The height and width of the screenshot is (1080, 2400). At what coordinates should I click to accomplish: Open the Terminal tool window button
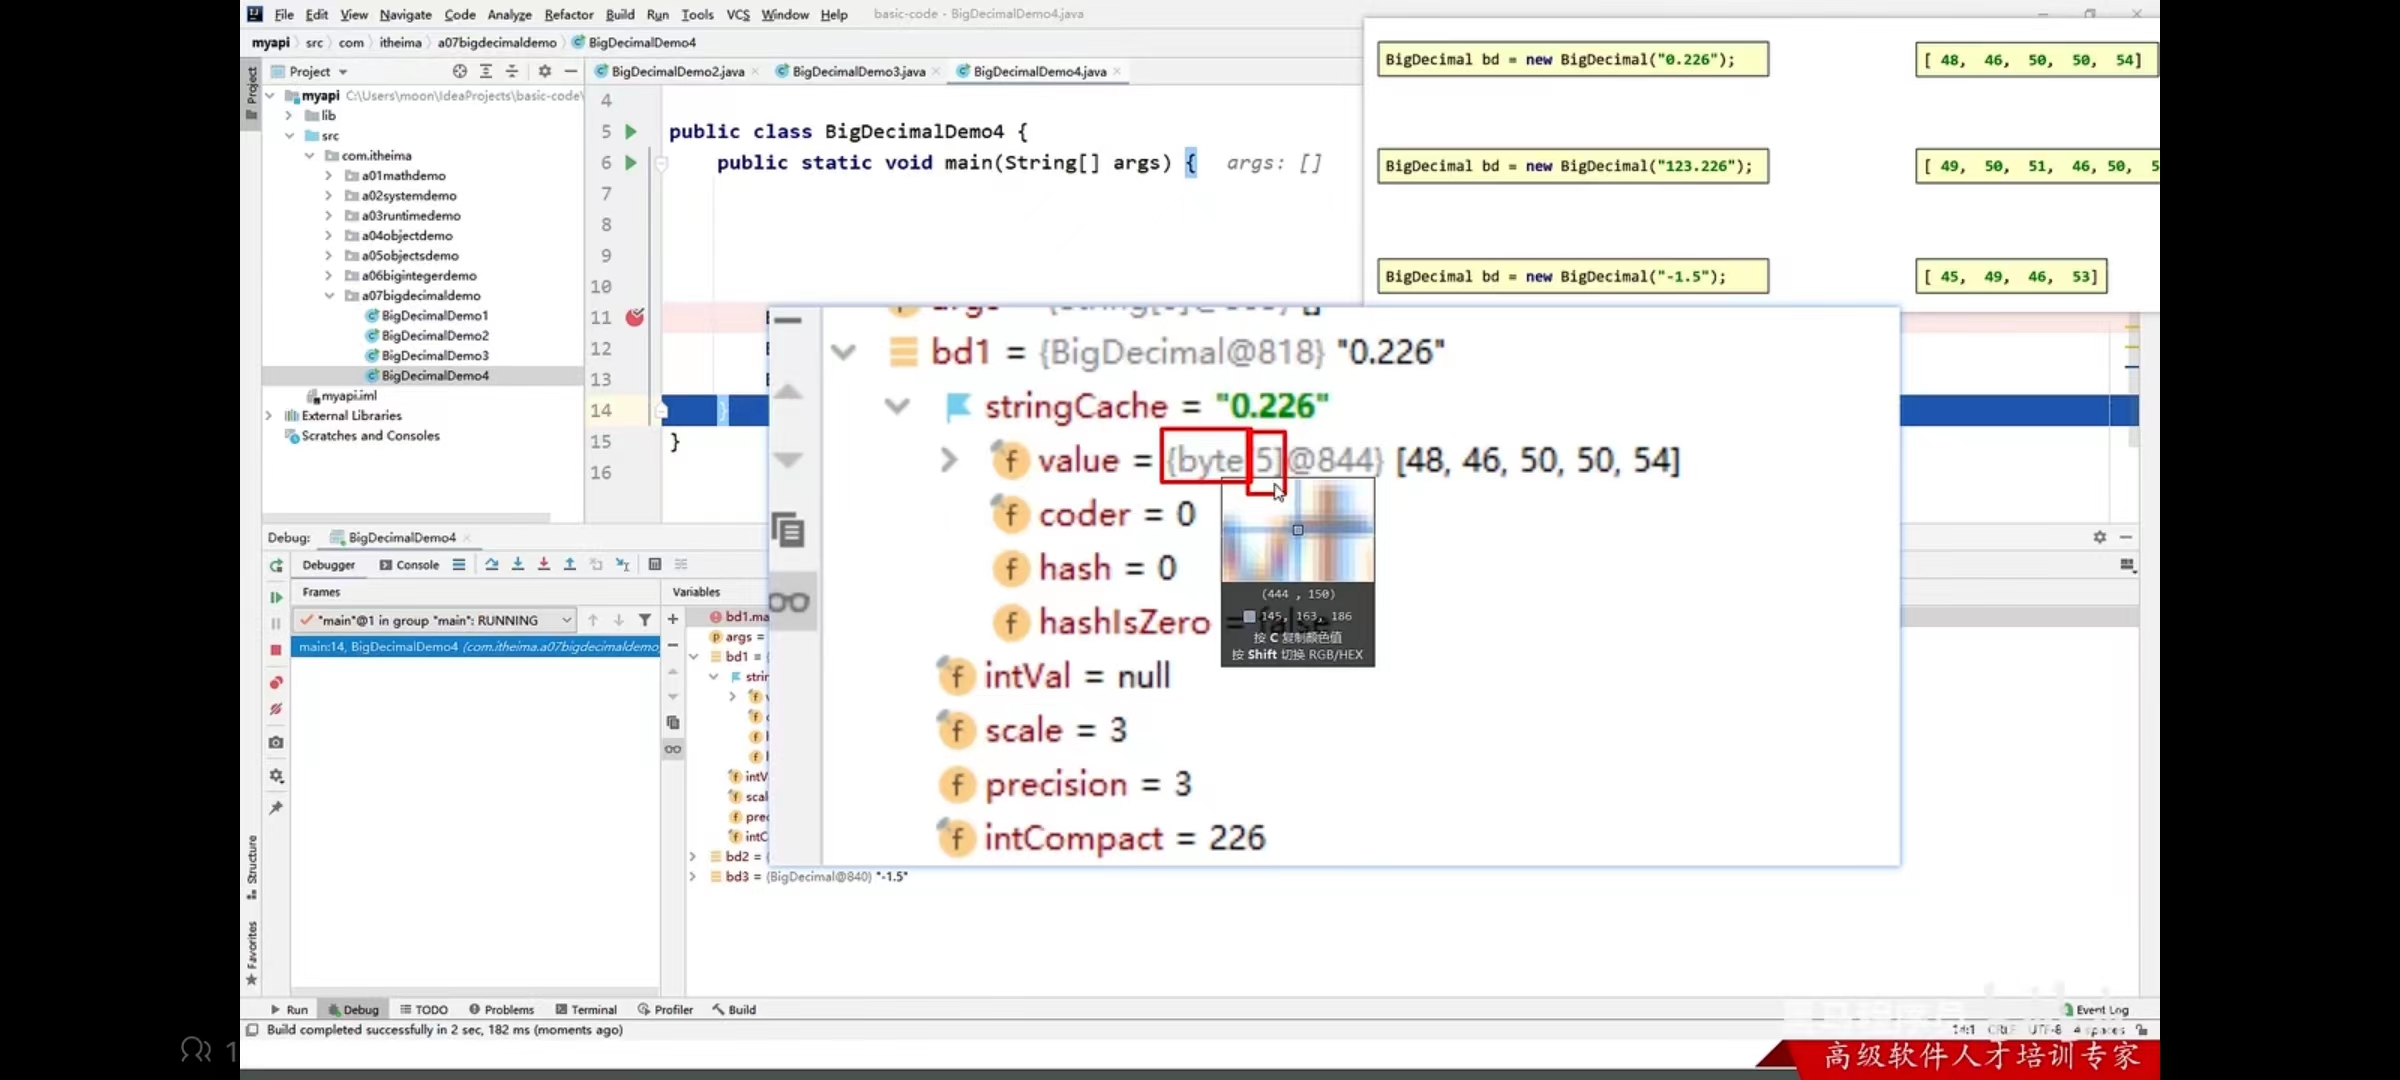pos(586,1010)
